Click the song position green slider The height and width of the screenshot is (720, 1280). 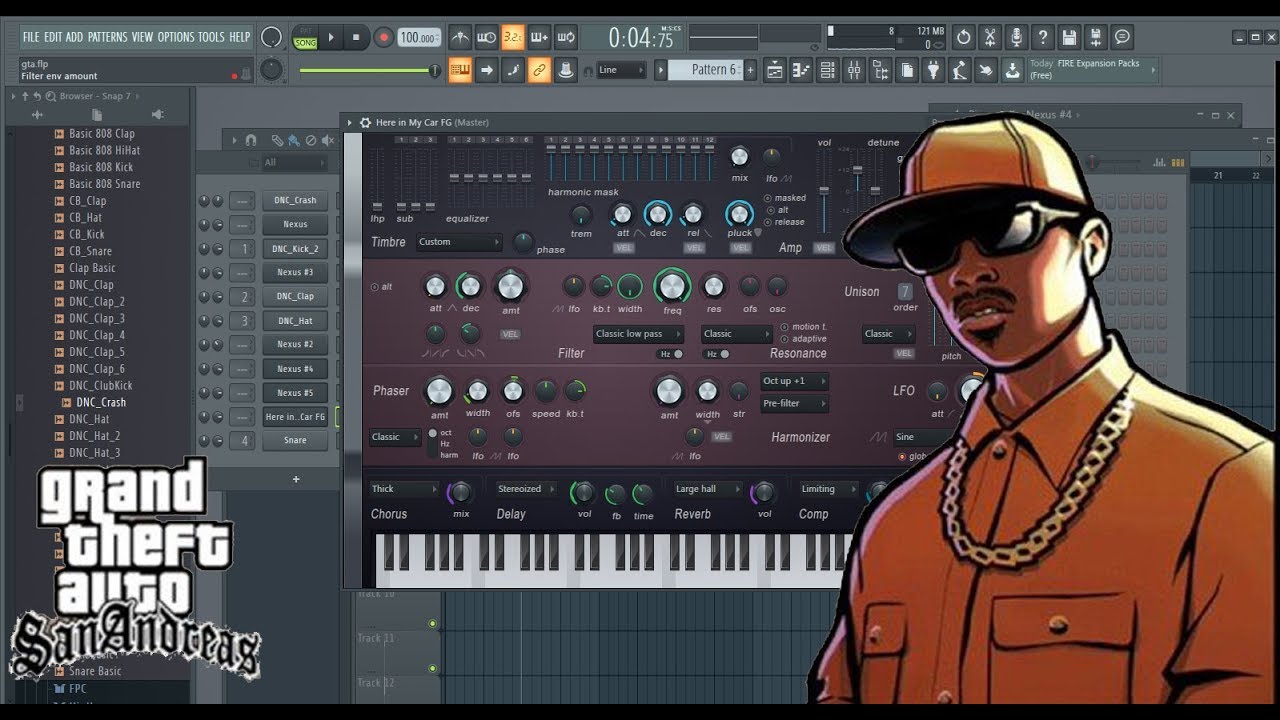click(x=368, y=71)
